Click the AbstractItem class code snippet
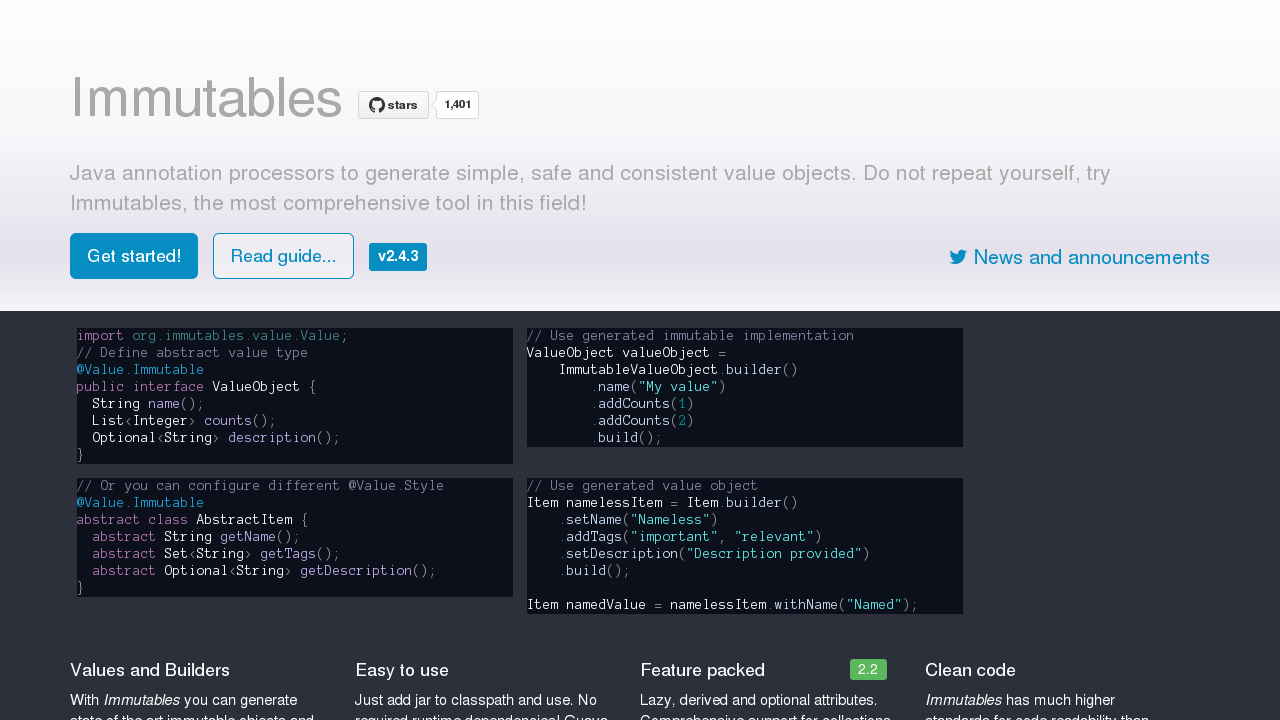 (x=295, y=537)
